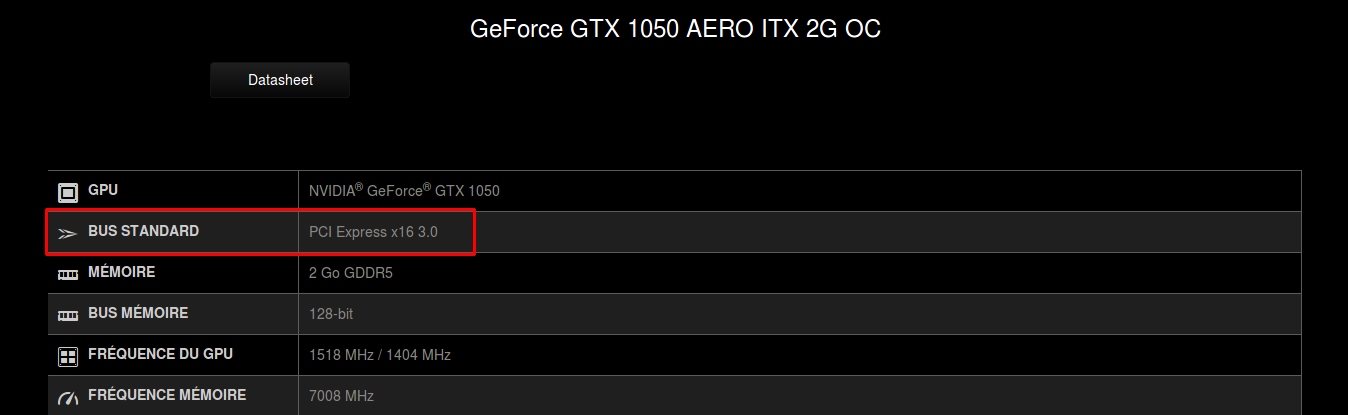Select the 2 Go GDDR5 value

[351, 273]
